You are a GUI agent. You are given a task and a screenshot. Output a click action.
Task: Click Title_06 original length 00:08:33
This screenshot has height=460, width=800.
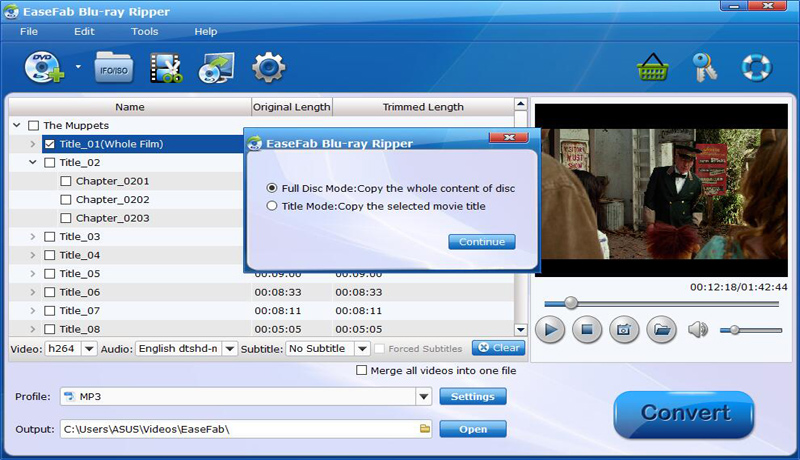[x=278, y=292]
